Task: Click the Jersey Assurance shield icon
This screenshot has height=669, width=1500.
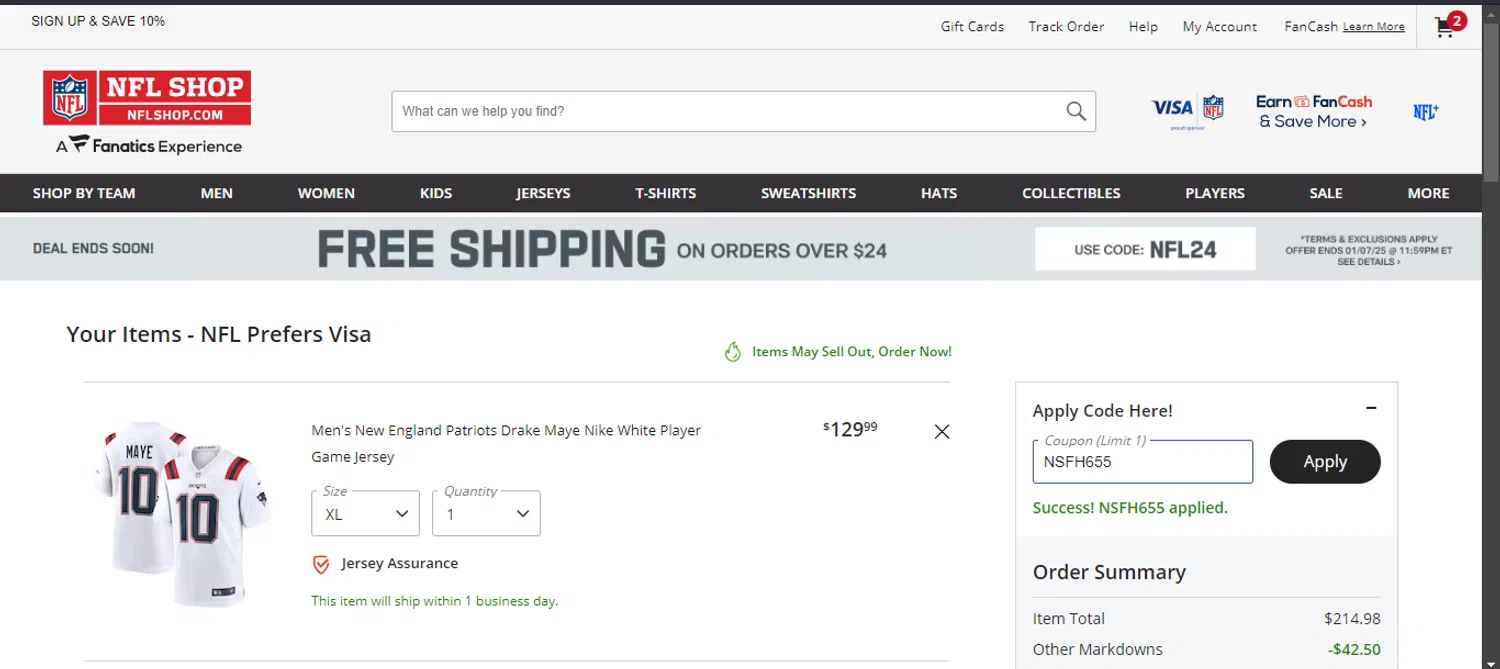Action: click(321, 565)
